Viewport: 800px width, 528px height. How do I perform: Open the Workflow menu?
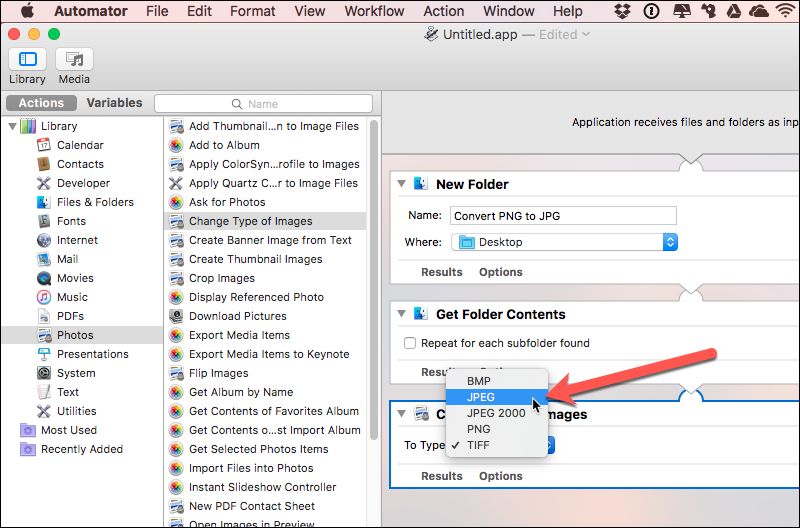click(374, 11)
